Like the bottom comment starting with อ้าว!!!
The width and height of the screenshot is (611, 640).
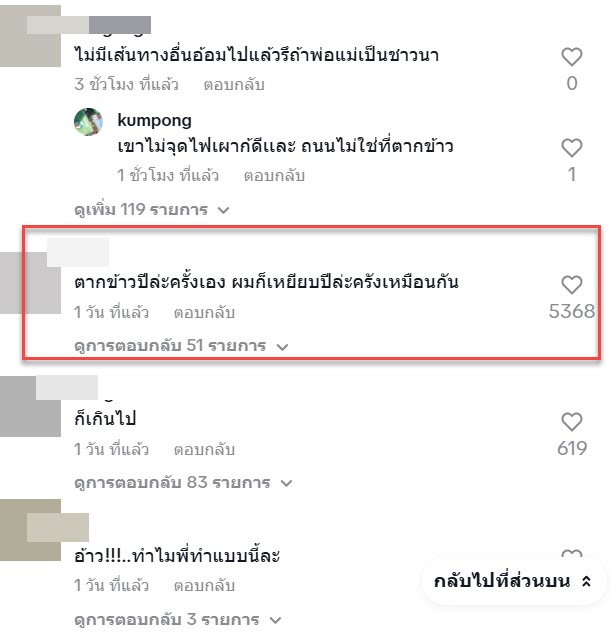[571, 556]
